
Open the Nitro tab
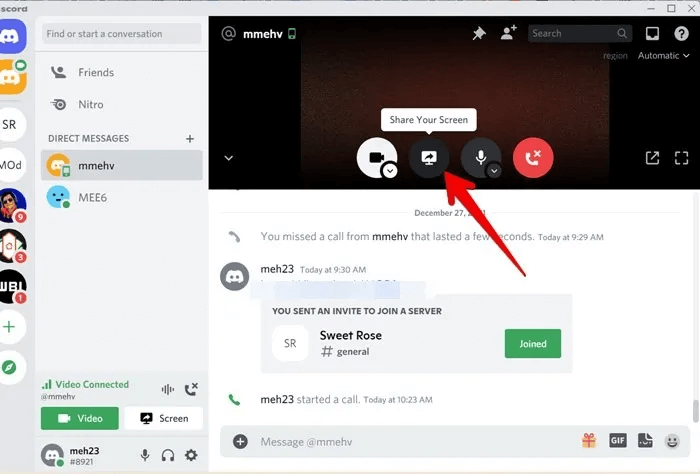coord(121,104)
